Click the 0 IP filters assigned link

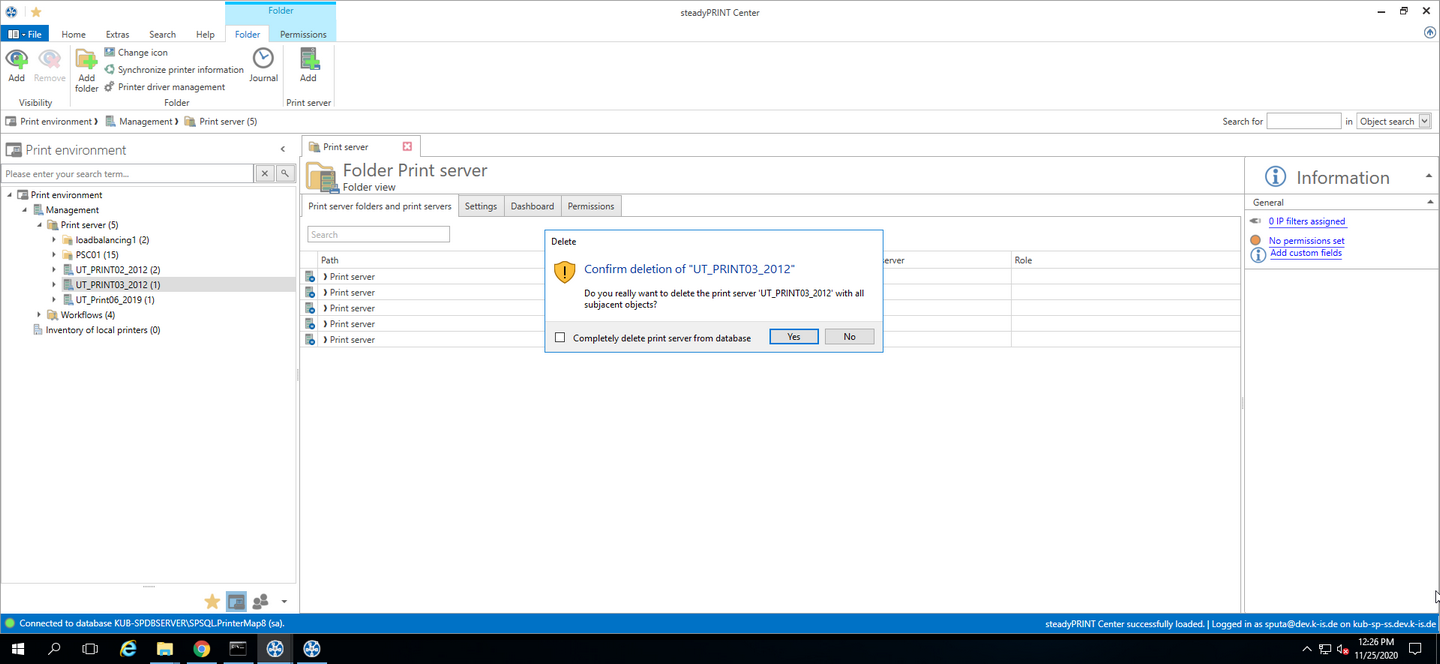pyautogui.click(x=1306, y=221)
